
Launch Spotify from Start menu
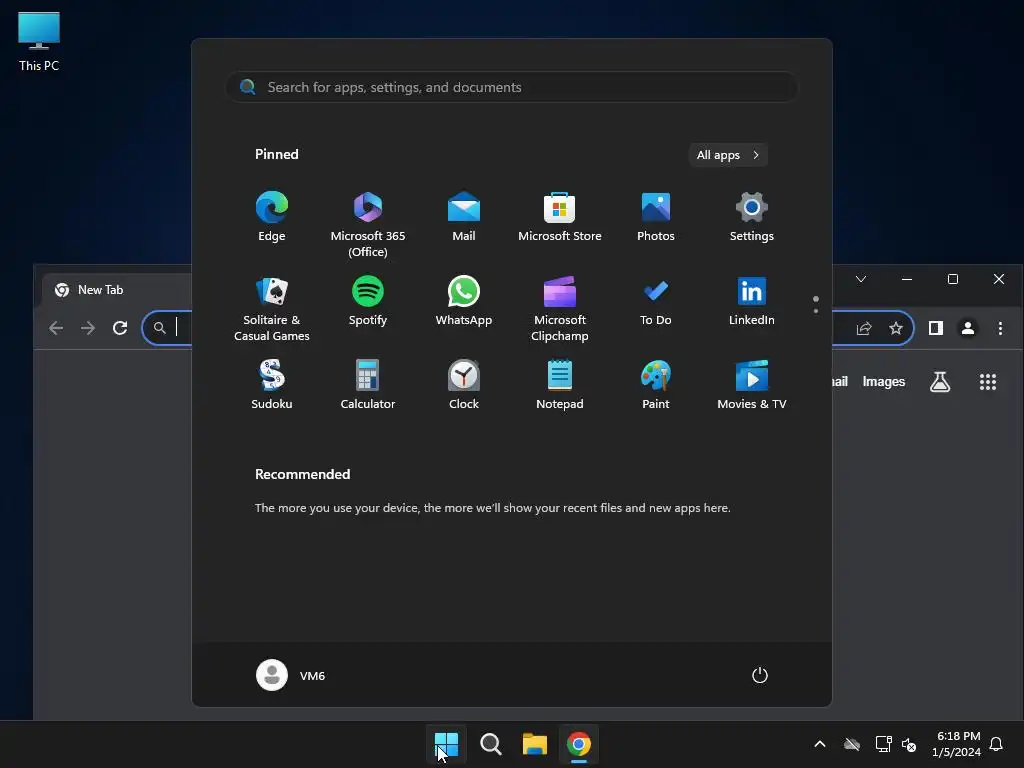[x=368, y=302]
